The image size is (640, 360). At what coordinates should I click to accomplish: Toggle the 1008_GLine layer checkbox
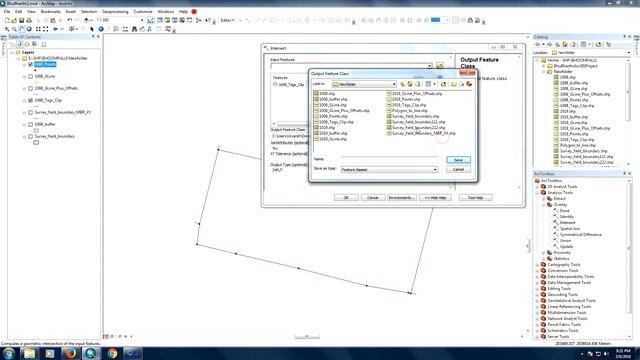(x=30, y=76)
